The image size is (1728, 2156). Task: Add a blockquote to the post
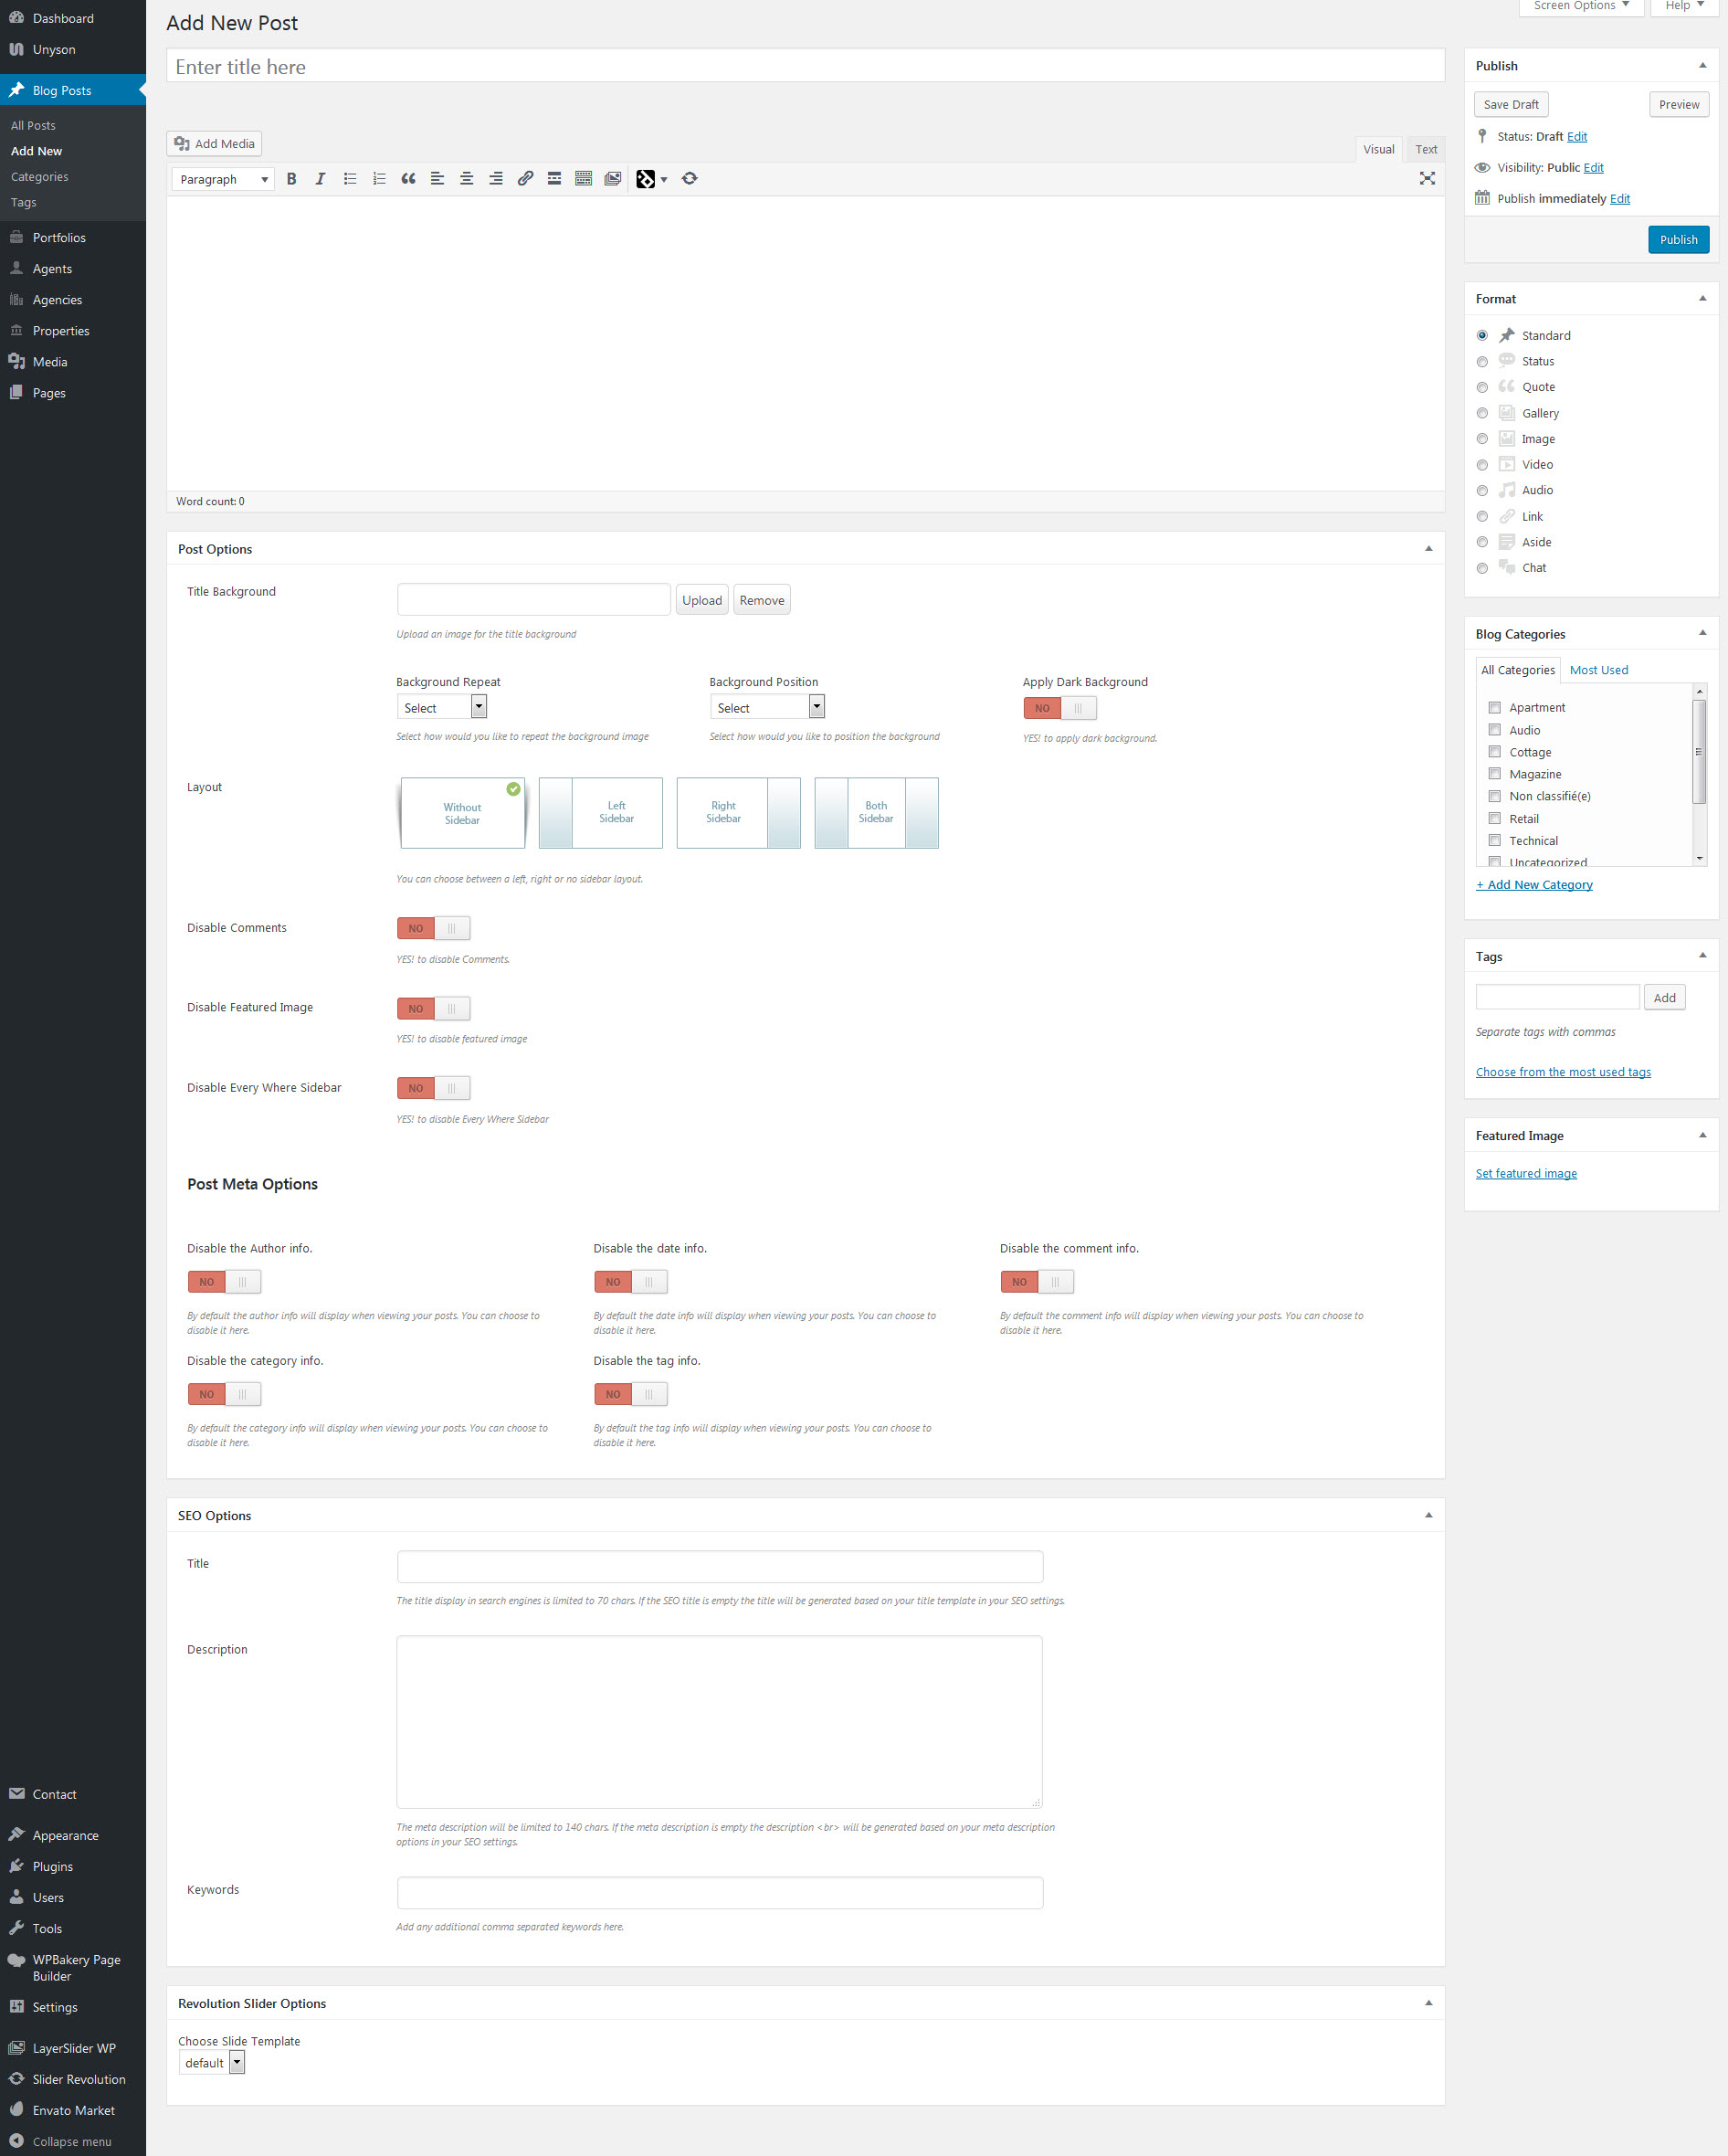[407, 179]
